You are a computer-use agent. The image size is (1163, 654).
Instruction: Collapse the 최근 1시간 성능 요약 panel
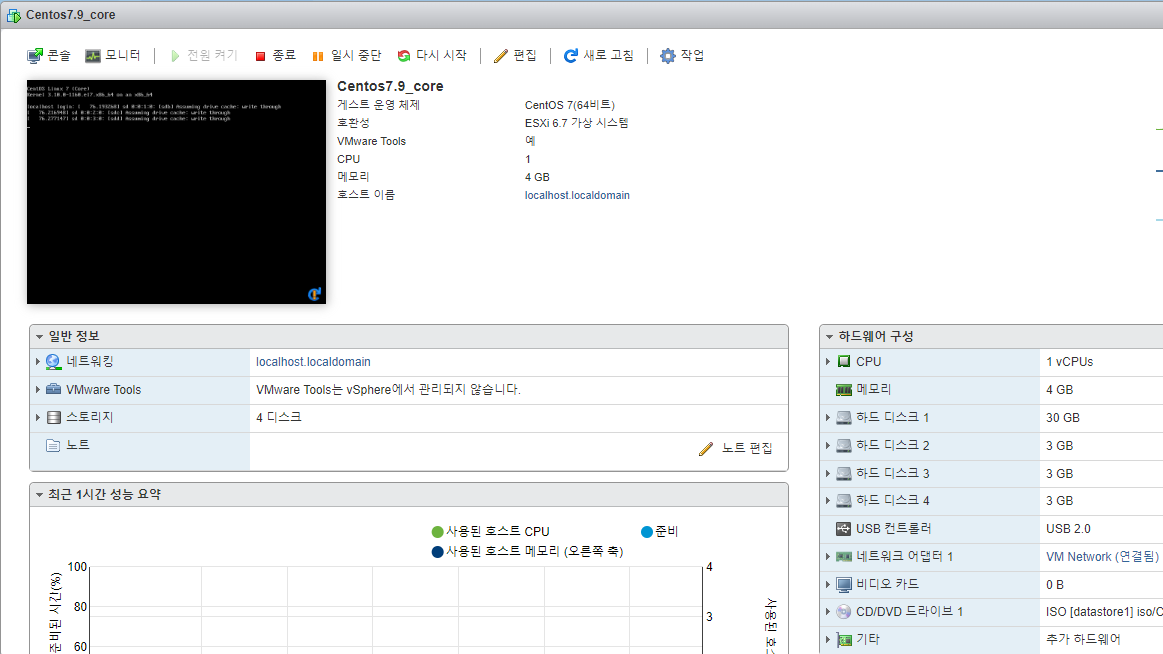[x=39, y=495]
